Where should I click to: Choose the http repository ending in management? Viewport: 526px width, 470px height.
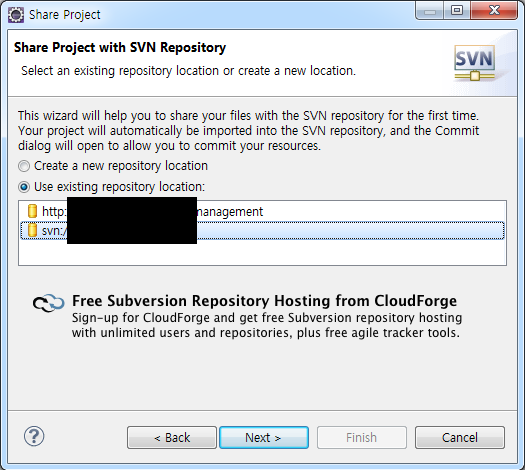[x=262, y=212]
